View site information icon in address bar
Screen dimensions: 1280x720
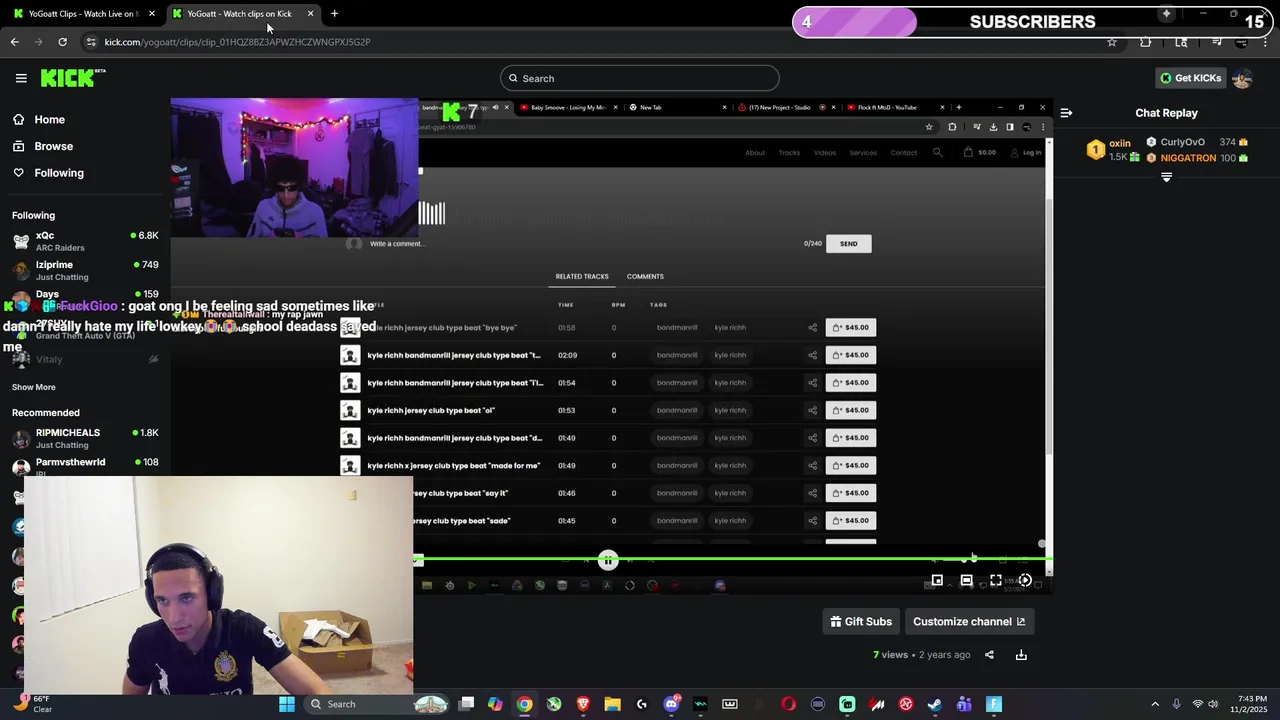tap(91, 42)
